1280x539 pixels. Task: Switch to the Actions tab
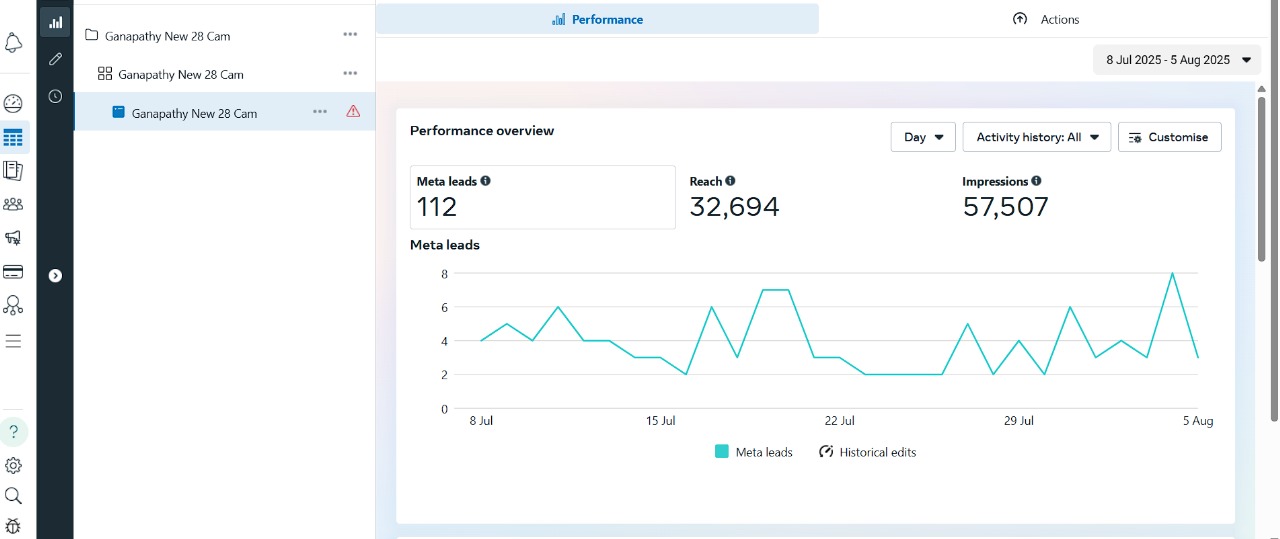pyautogui.click(x=1046, y=19)
